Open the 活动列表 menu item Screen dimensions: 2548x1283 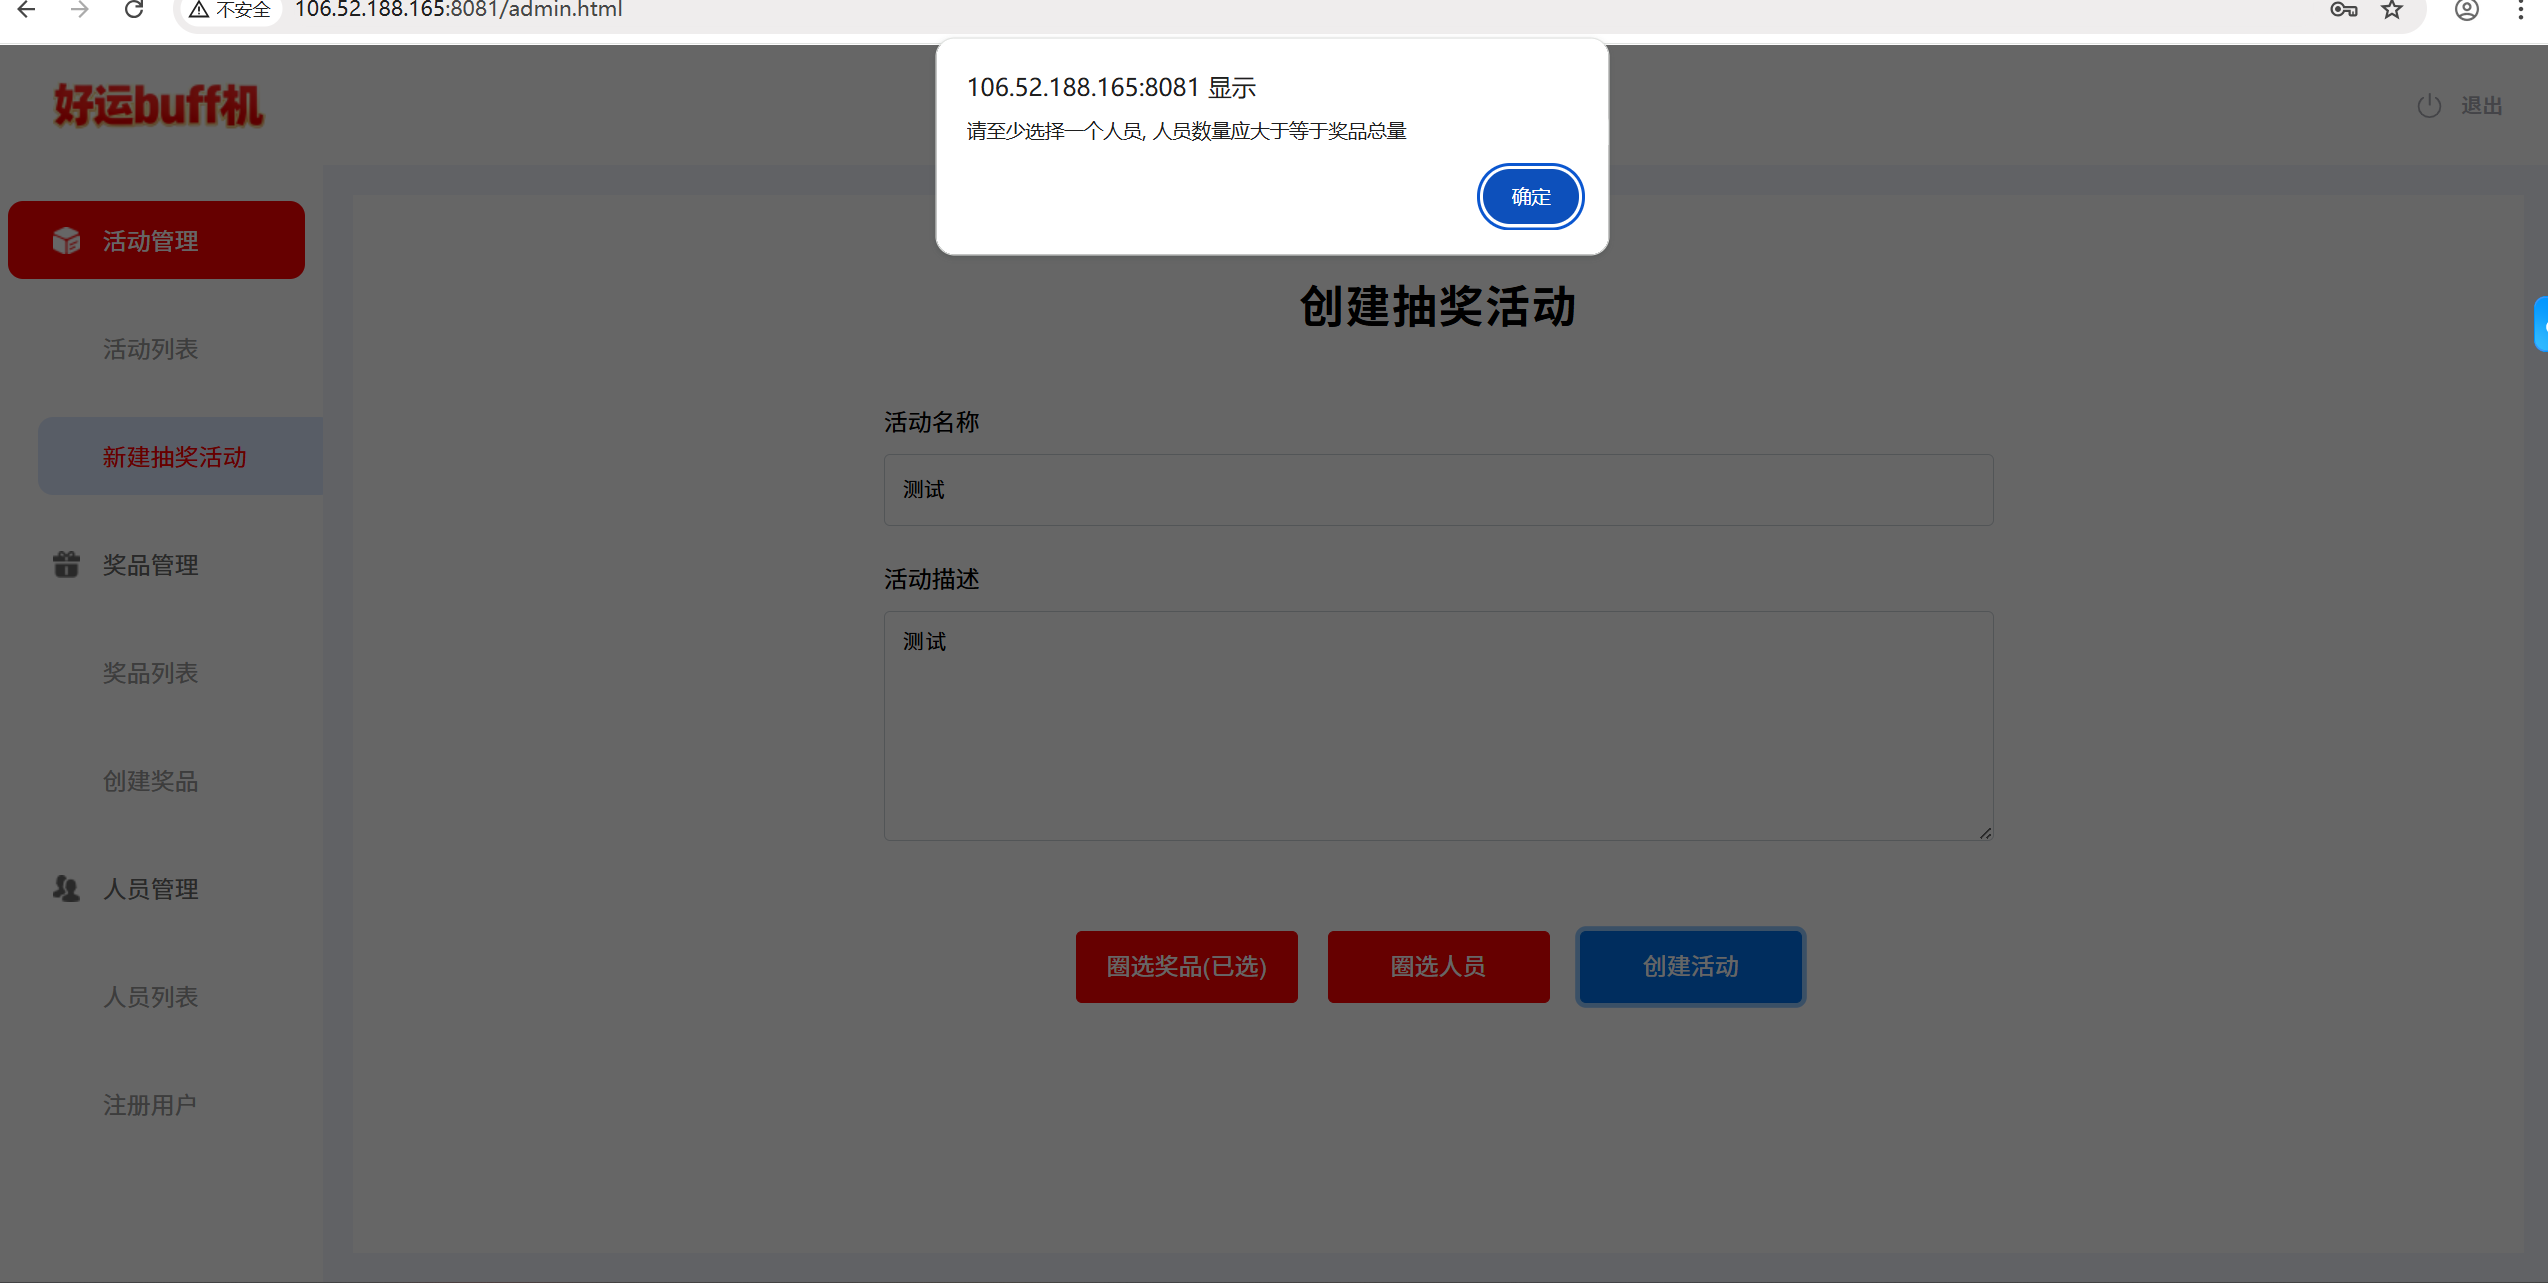coord(151,349)
